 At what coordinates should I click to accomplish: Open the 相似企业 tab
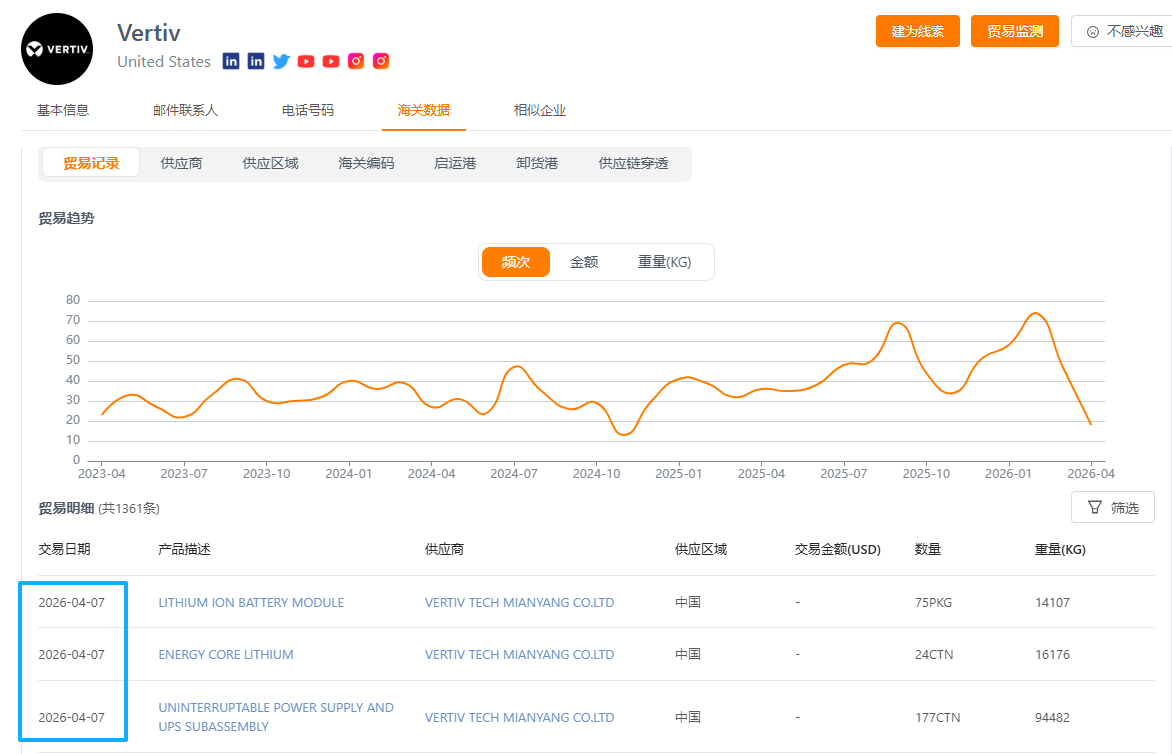click(540, 111)
